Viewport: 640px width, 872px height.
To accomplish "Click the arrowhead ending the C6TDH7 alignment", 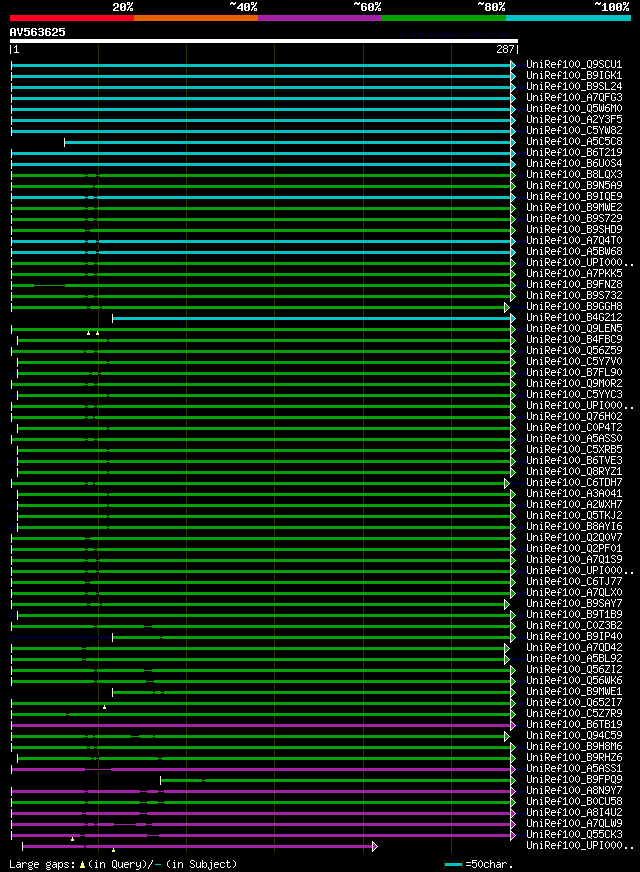I will pyautogui.click(x=507, y=483).
